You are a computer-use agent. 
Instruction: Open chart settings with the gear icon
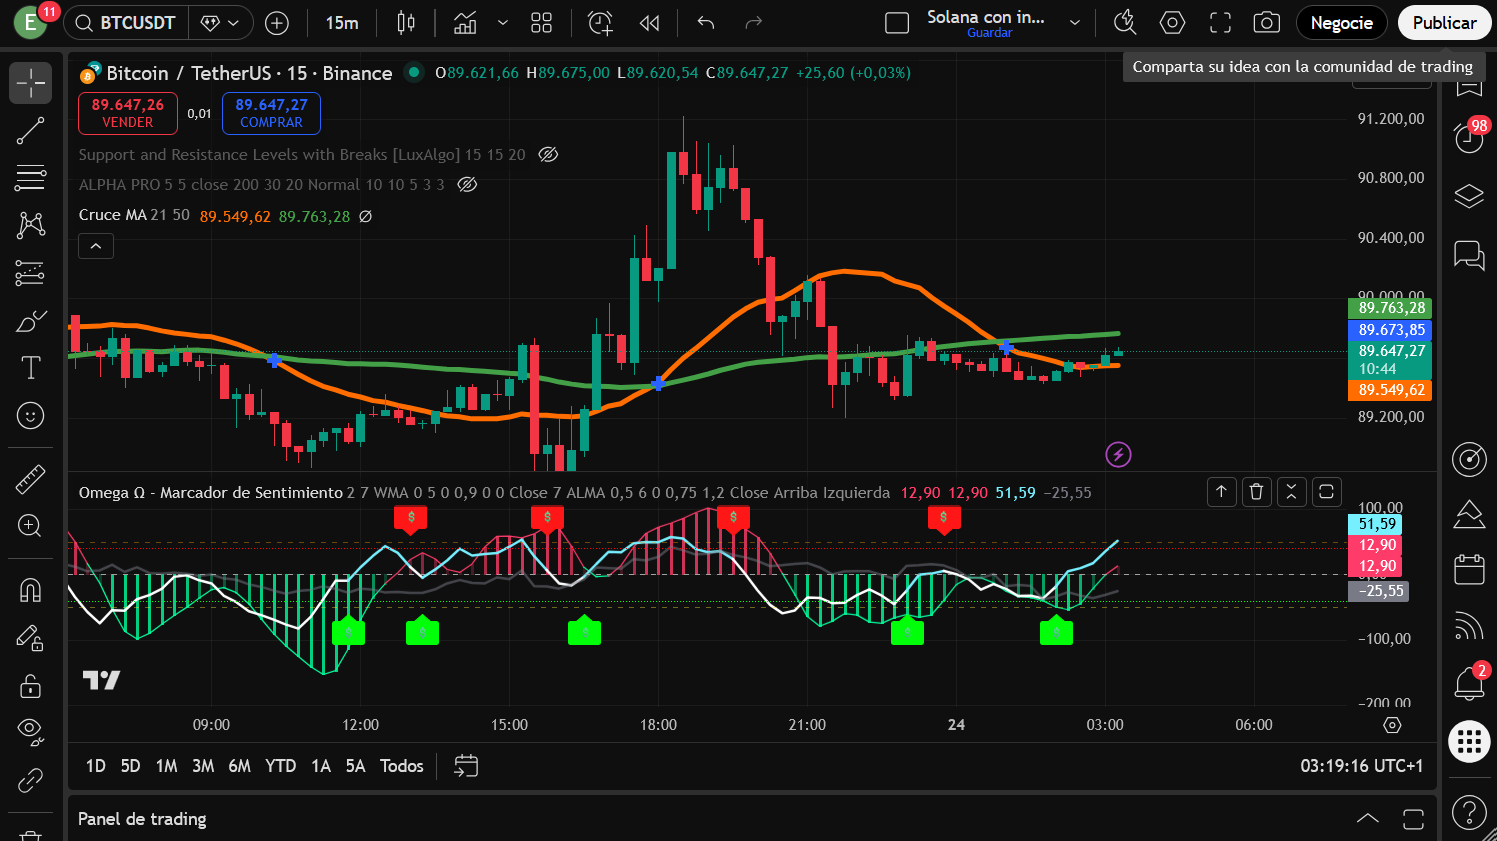point(1172,22)
